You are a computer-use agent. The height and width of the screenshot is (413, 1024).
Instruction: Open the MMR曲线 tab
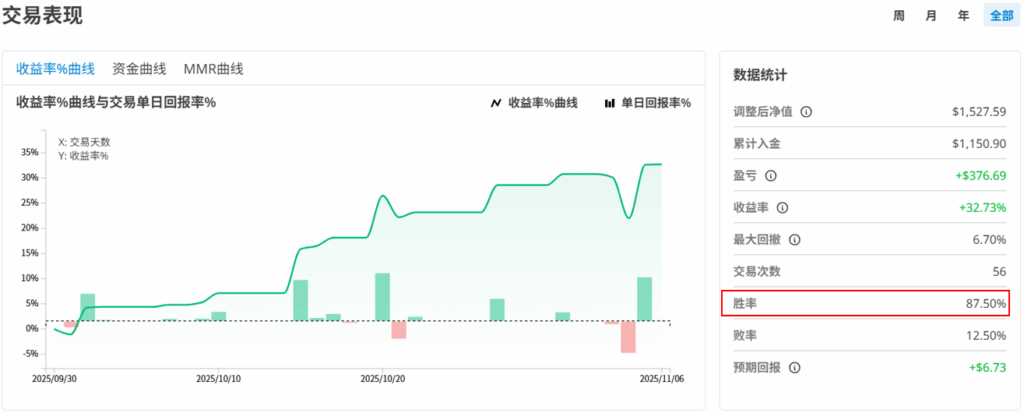213,69
